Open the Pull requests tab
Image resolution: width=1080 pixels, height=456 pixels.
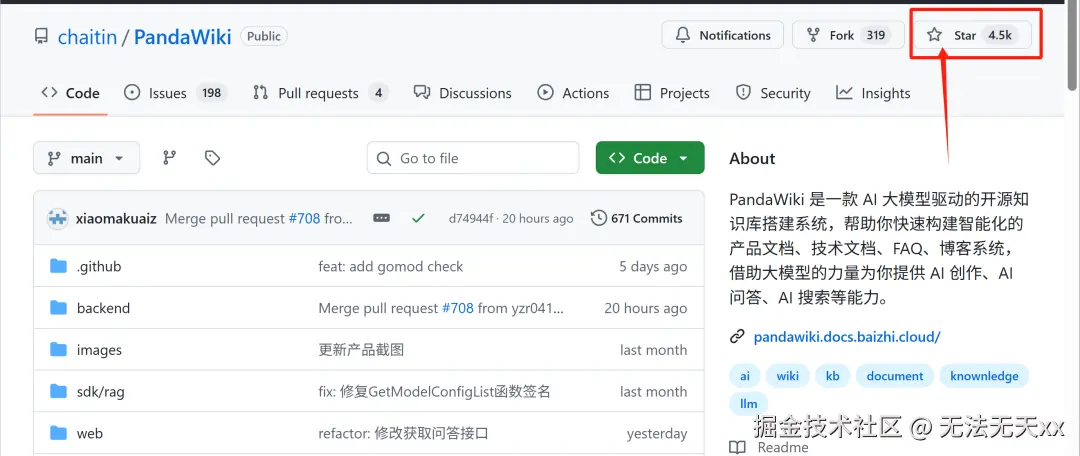319,93
